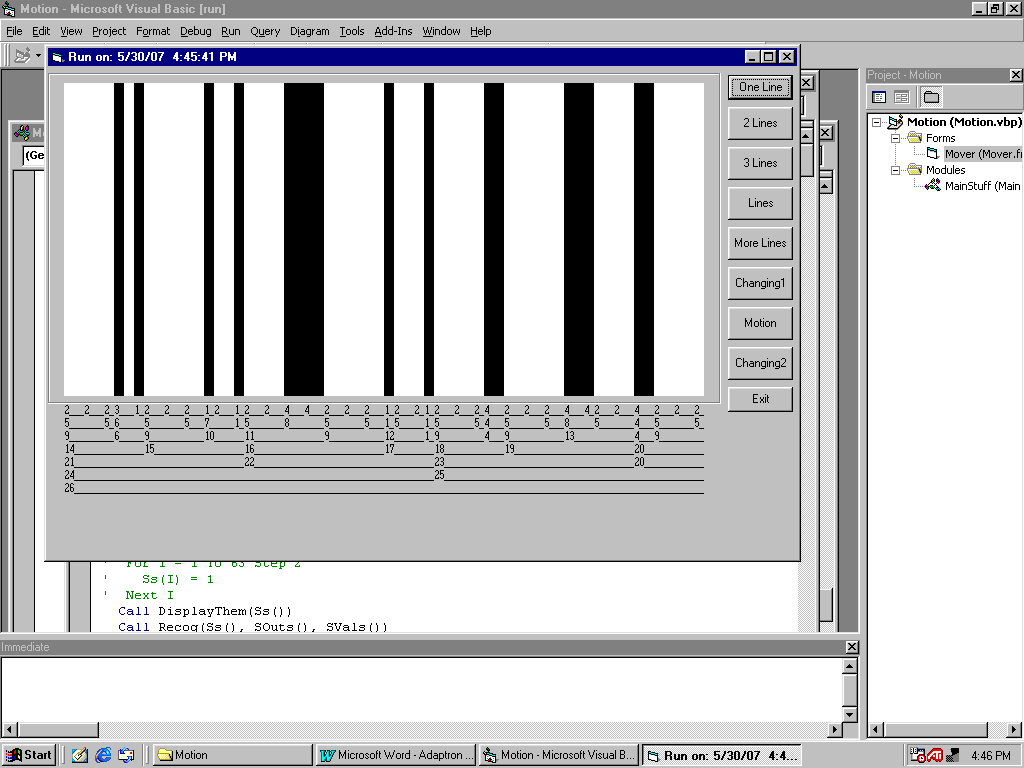Open the Windows Start menu

pyautogui.click(x=29, y=756)
